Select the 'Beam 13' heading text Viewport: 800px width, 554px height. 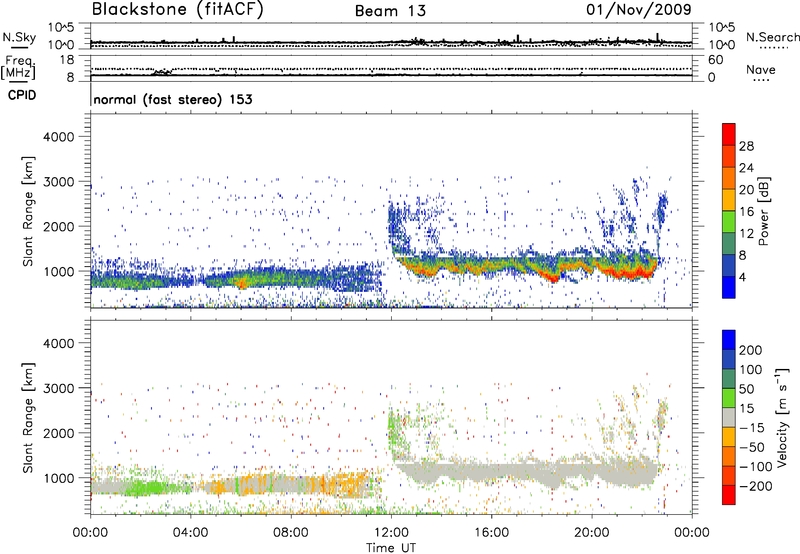point(390,11)
